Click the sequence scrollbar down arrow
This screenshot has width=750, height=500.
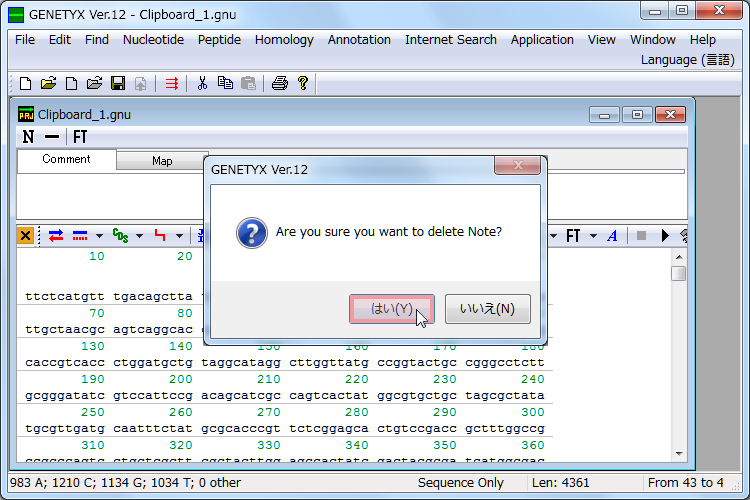point(679,454)
